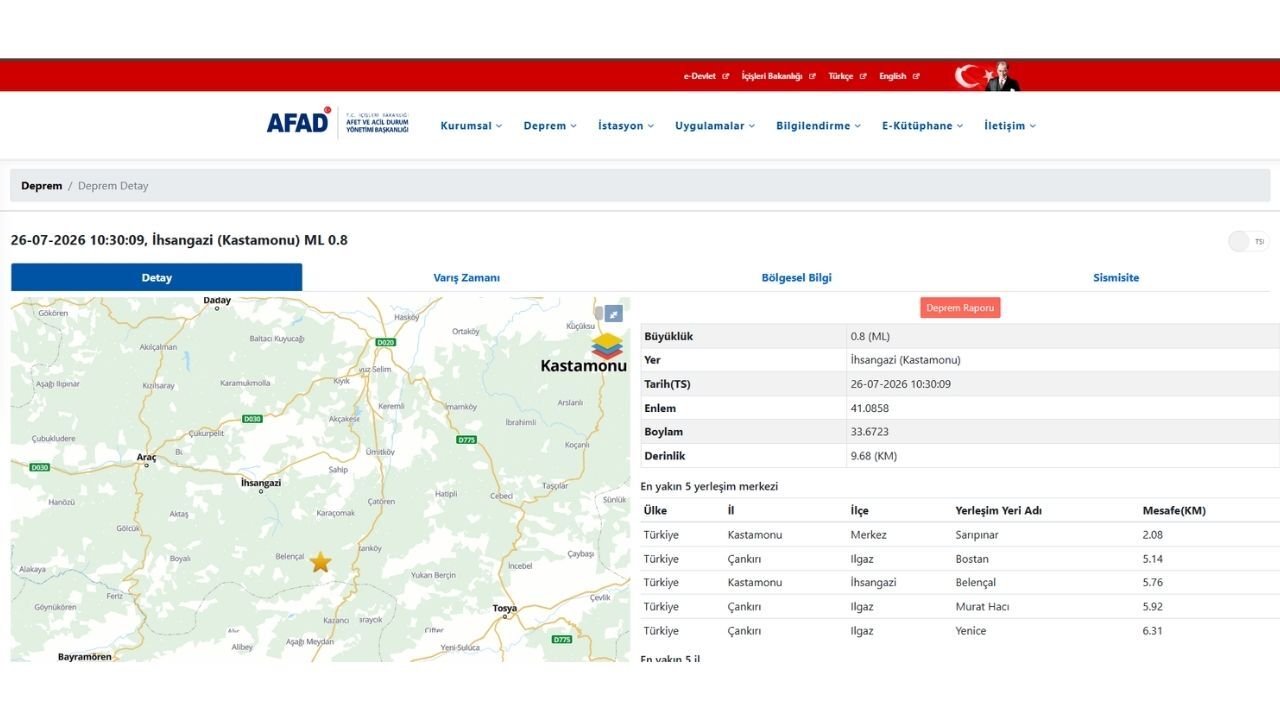The width and height of the screenshot is (1280, 720).
Task: Click distance value 6.31
Action: [x=1153, y=631]
